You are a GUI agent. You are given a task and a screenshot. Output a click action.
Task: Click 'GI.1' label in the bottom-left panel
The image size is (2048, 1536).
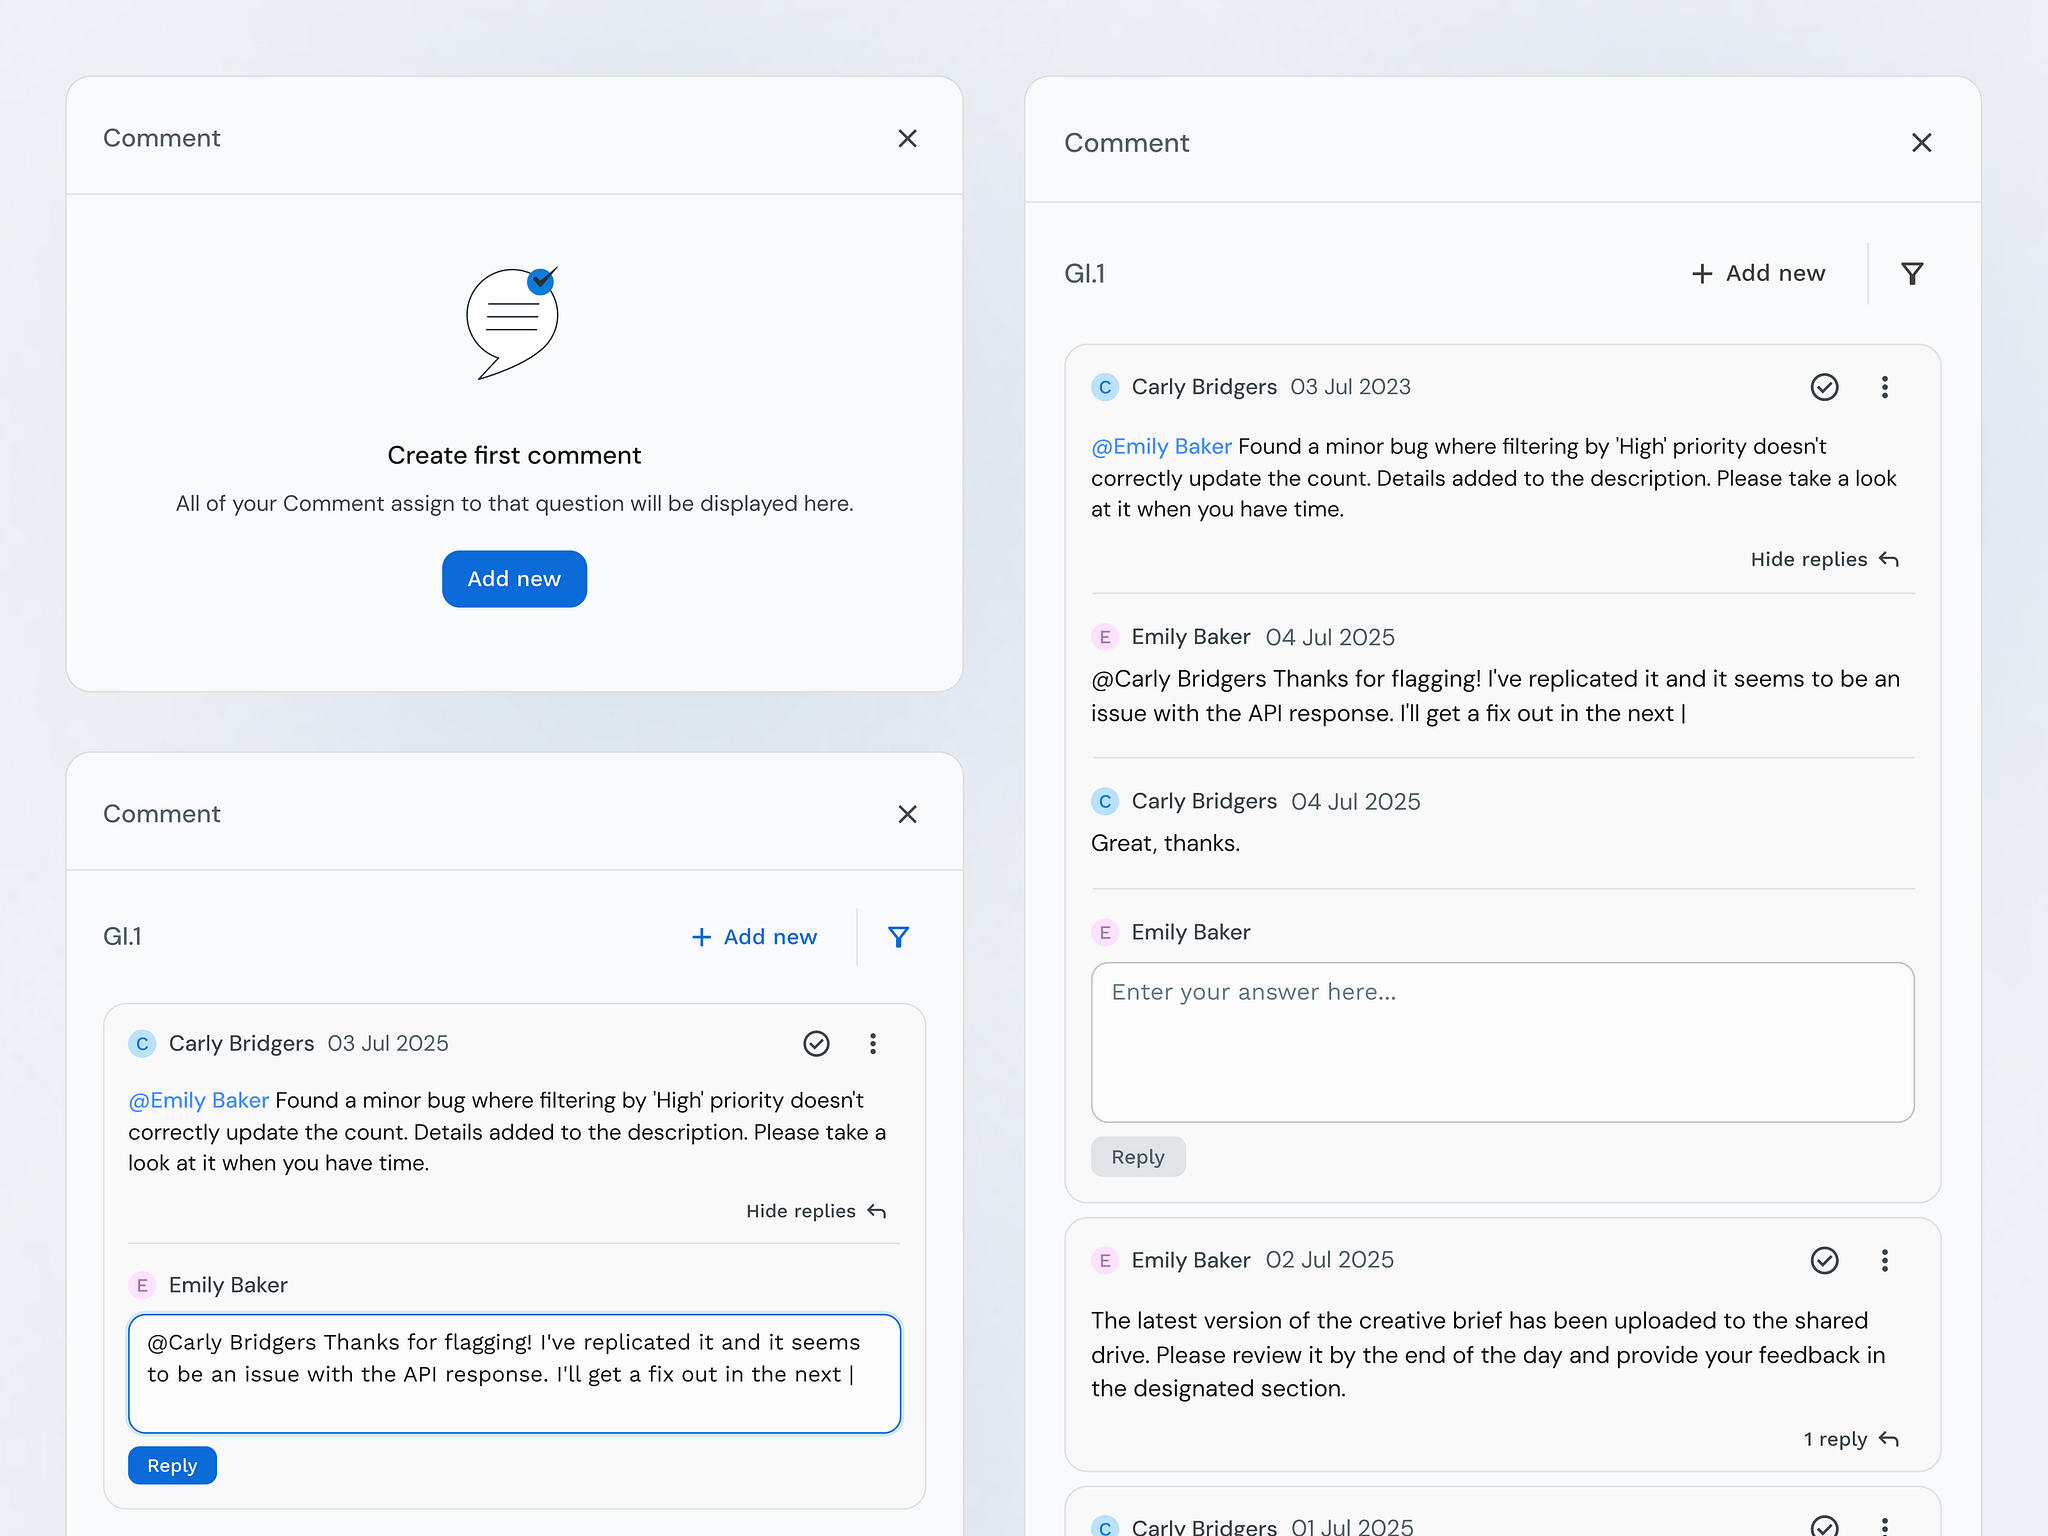tap(122, 937)
